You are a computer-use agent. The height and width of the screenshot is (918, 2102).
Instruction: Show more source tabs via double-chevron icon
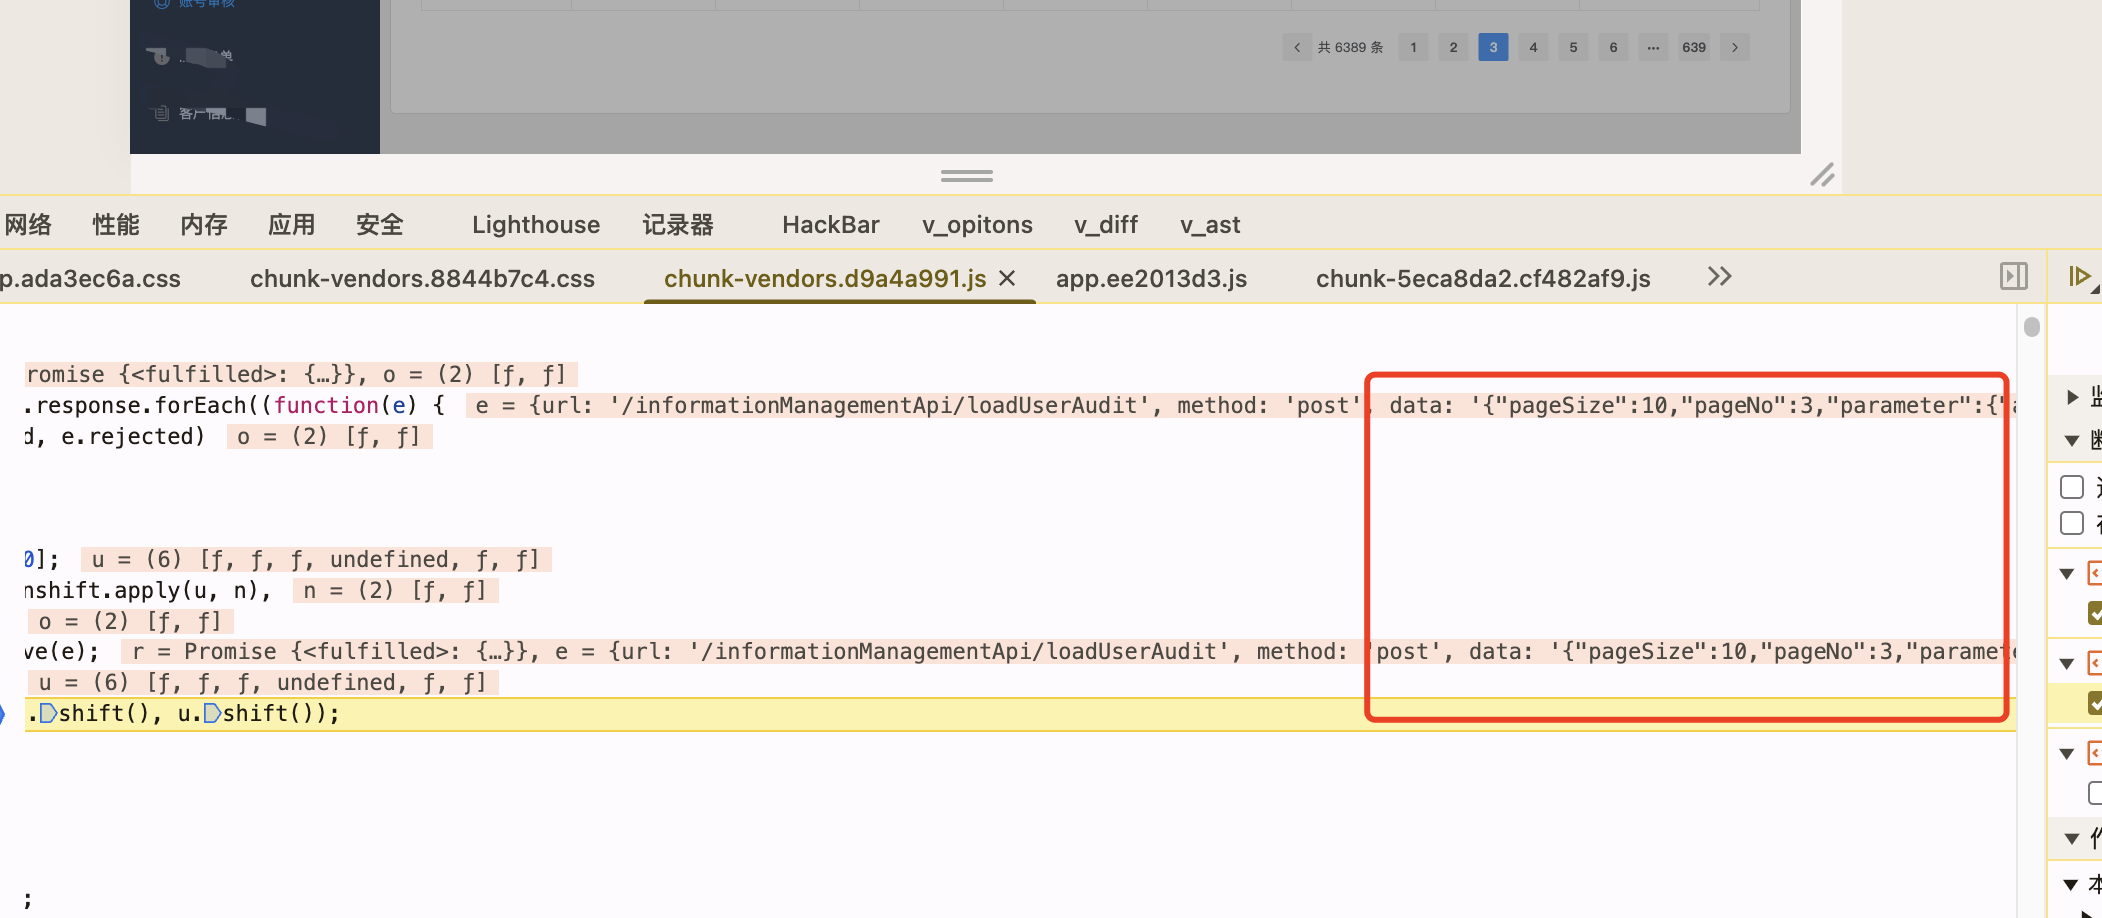pyautogui.click(x=1719, y=277)
